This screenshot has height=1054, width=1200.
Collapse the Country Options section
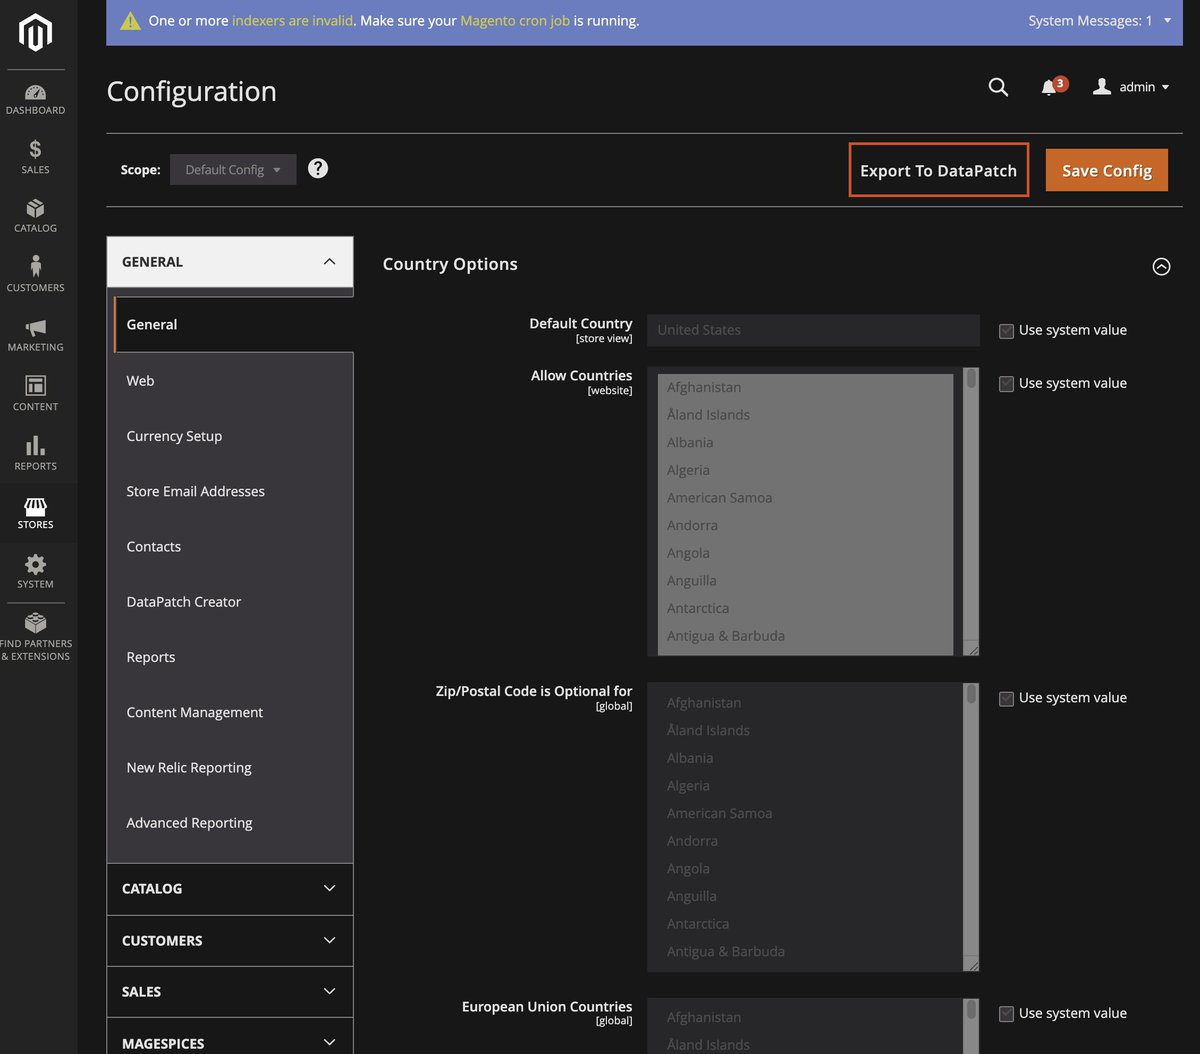(1161, 266)
